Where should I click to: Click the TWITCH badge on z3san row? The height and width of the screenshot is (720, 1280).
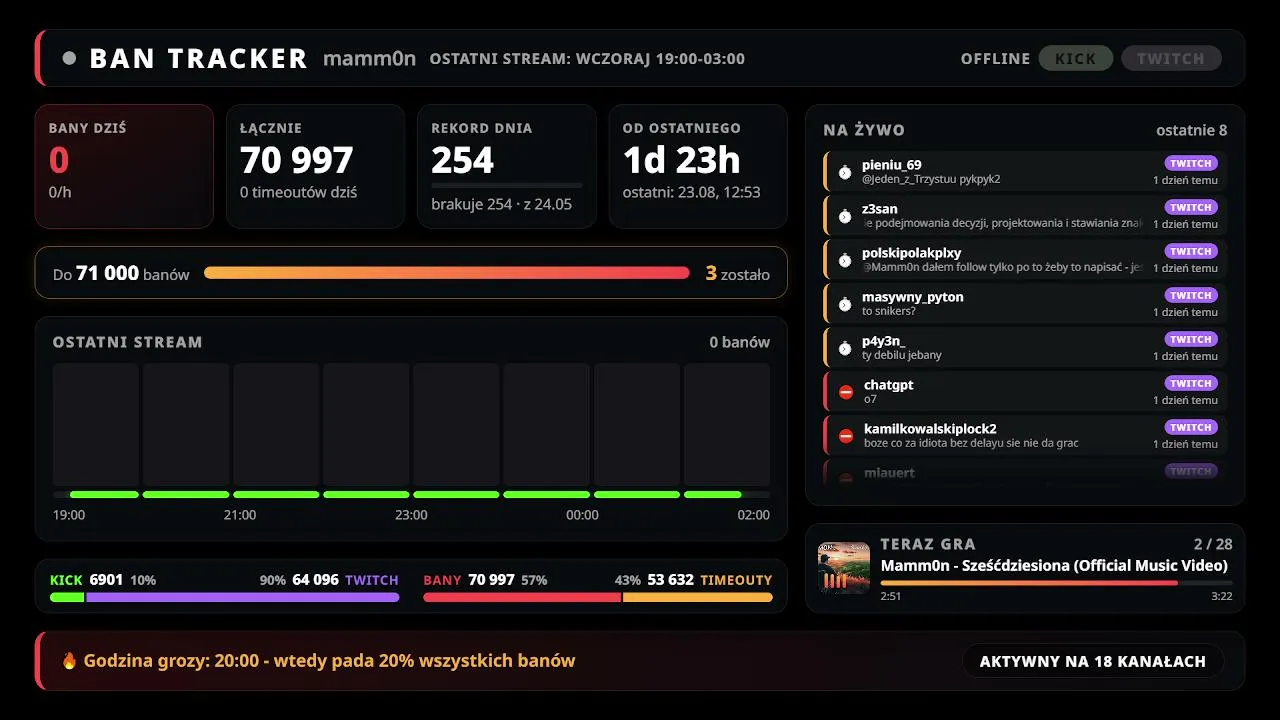(1191, 207)
